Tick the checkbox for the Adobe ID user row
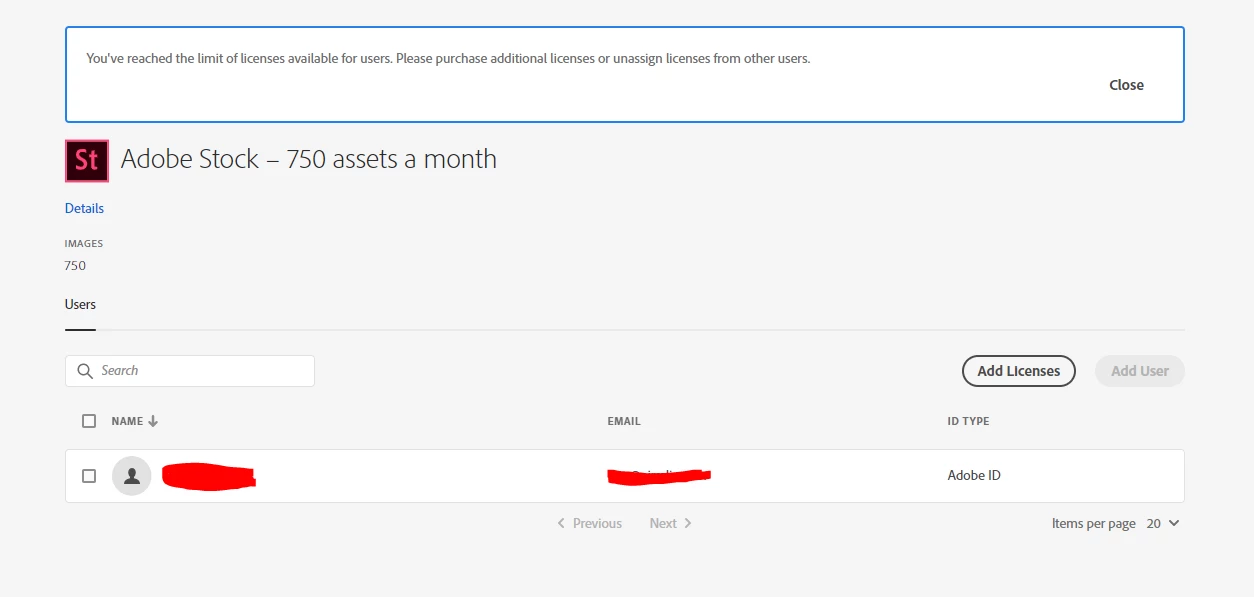The height and width of the screenshot is (597, 1254). 89,476
